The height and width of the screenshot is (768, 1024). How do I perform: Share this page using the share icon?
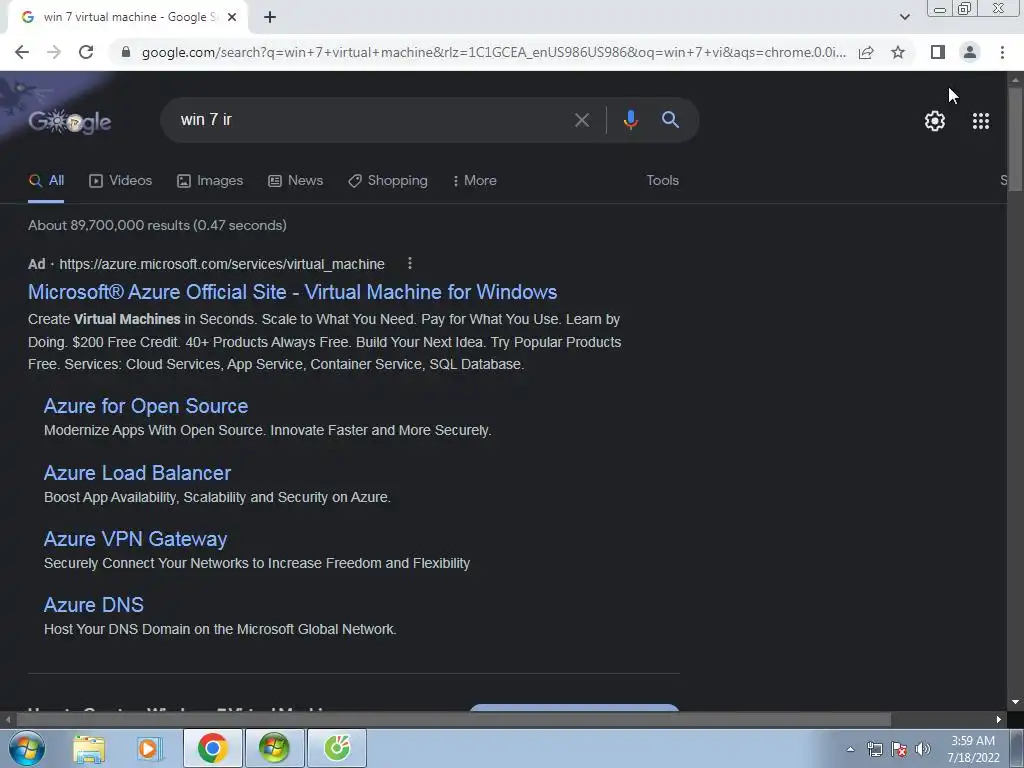click(866, 52)
